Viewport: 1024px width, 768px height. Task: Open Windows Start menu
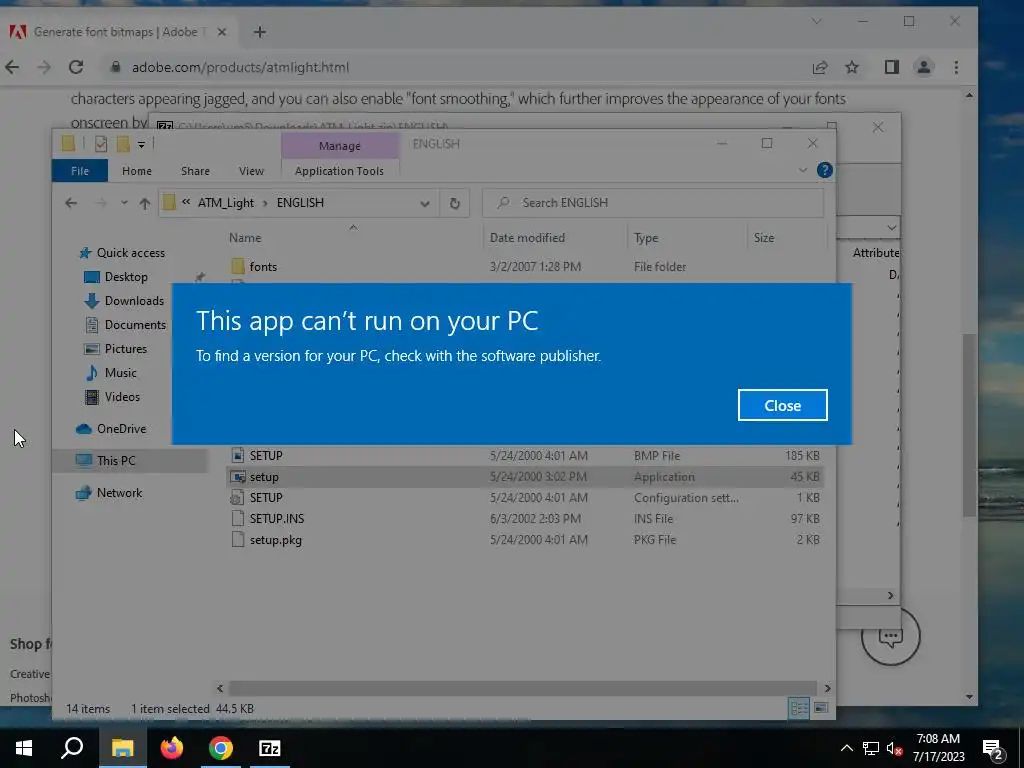(x=24, y=748)
